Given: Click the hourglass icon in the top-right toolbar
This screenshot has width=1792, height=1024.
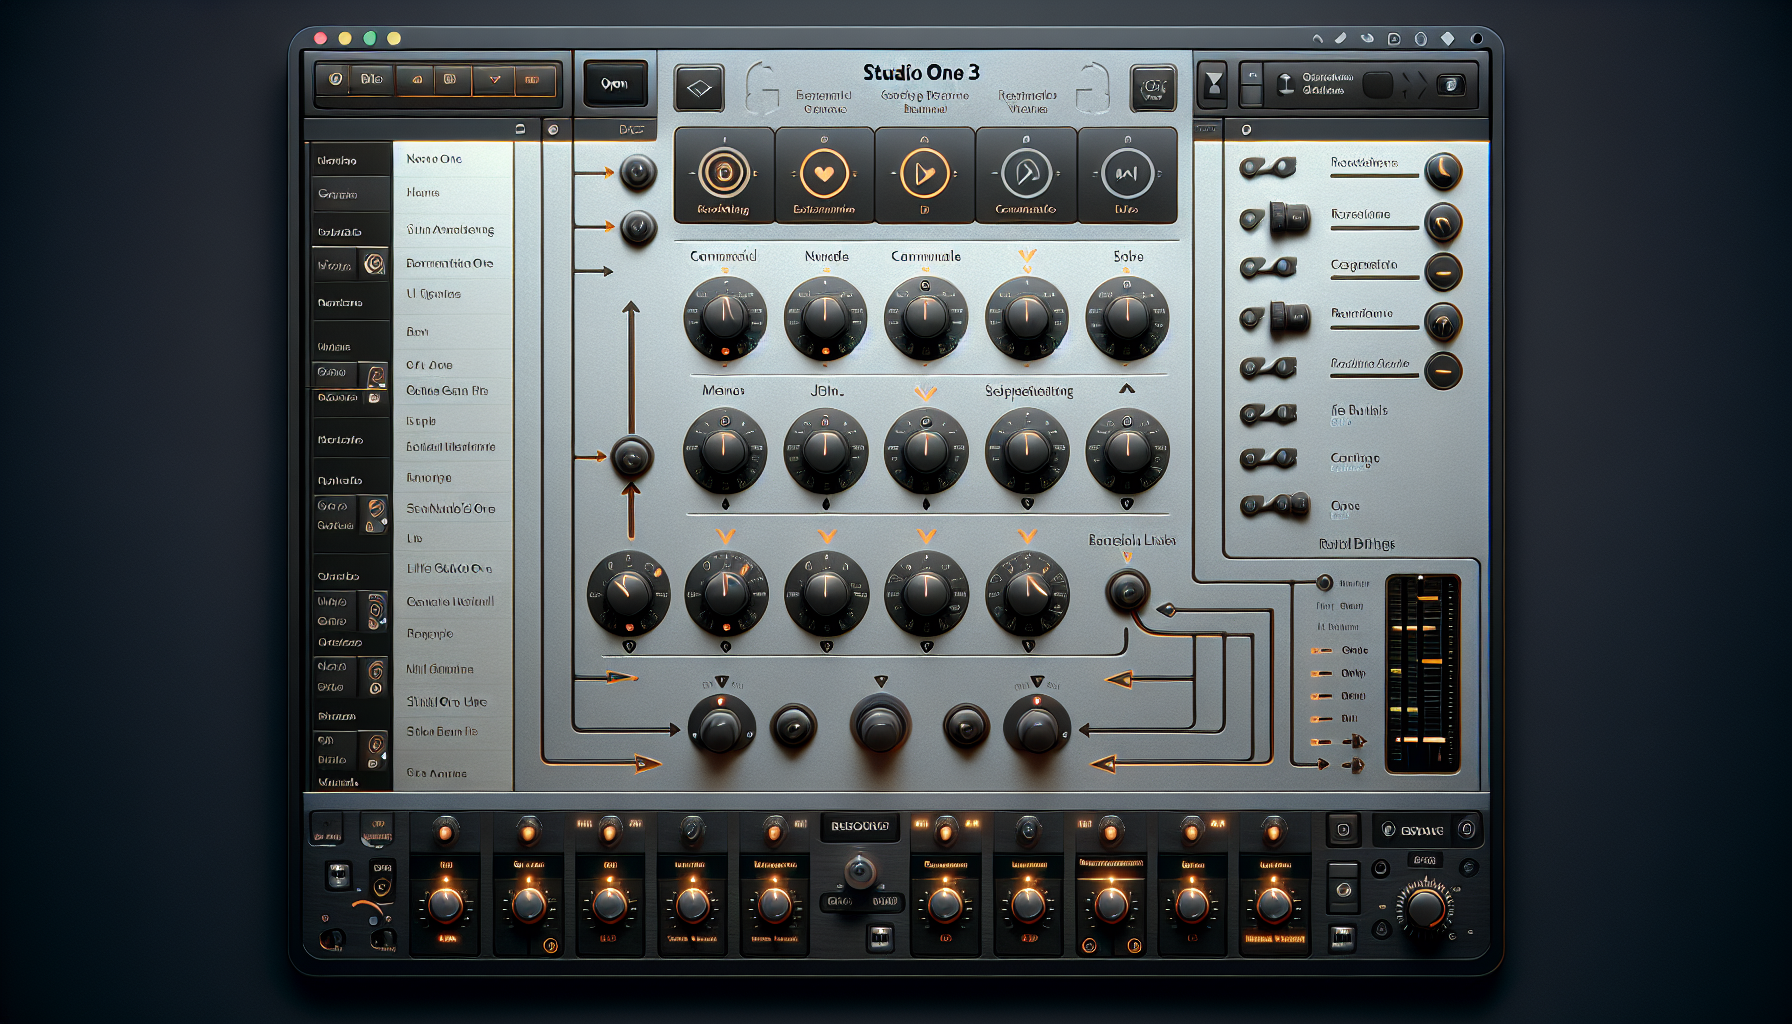Looking at the screenshot, I should [1211, 88].
